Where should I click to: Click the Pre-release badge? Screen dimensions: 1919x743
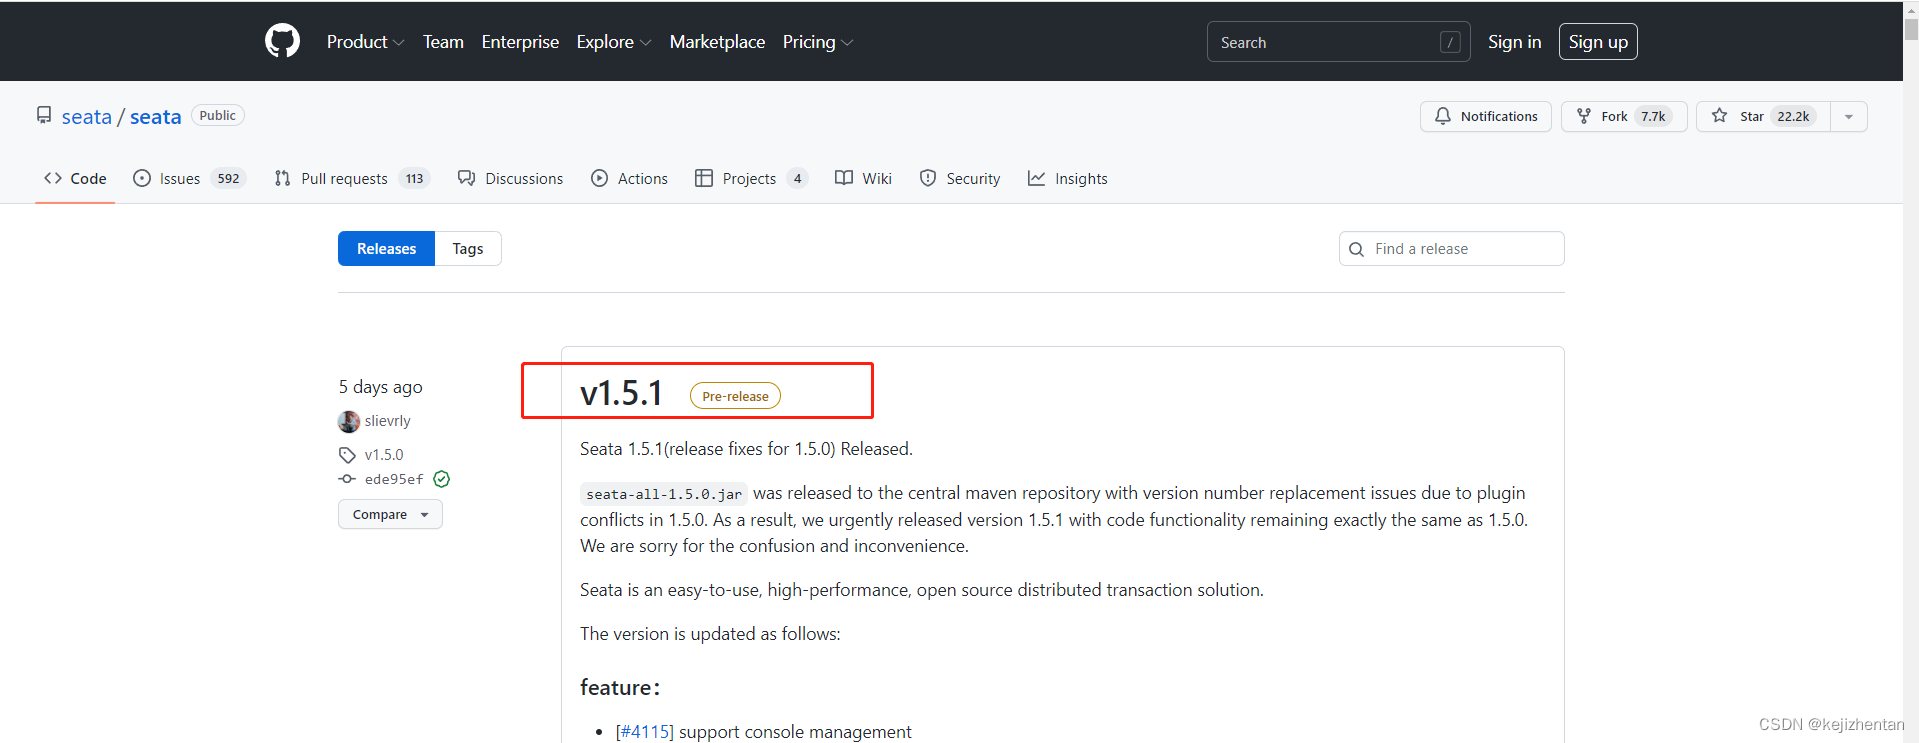(735, 396)
